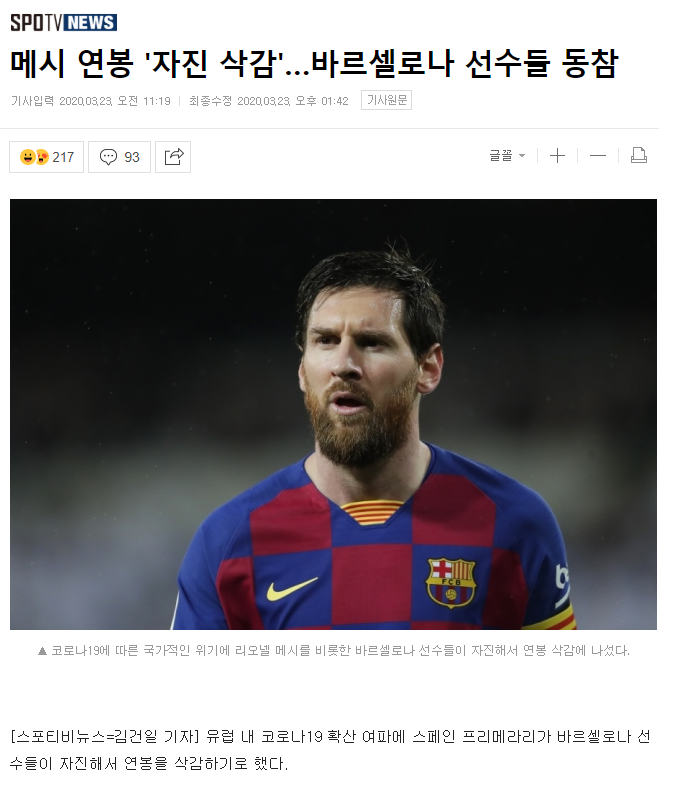Click the 기사원문 original article button
The width and height of the screenshot is (676, 789).
click(x=387, y=100)
